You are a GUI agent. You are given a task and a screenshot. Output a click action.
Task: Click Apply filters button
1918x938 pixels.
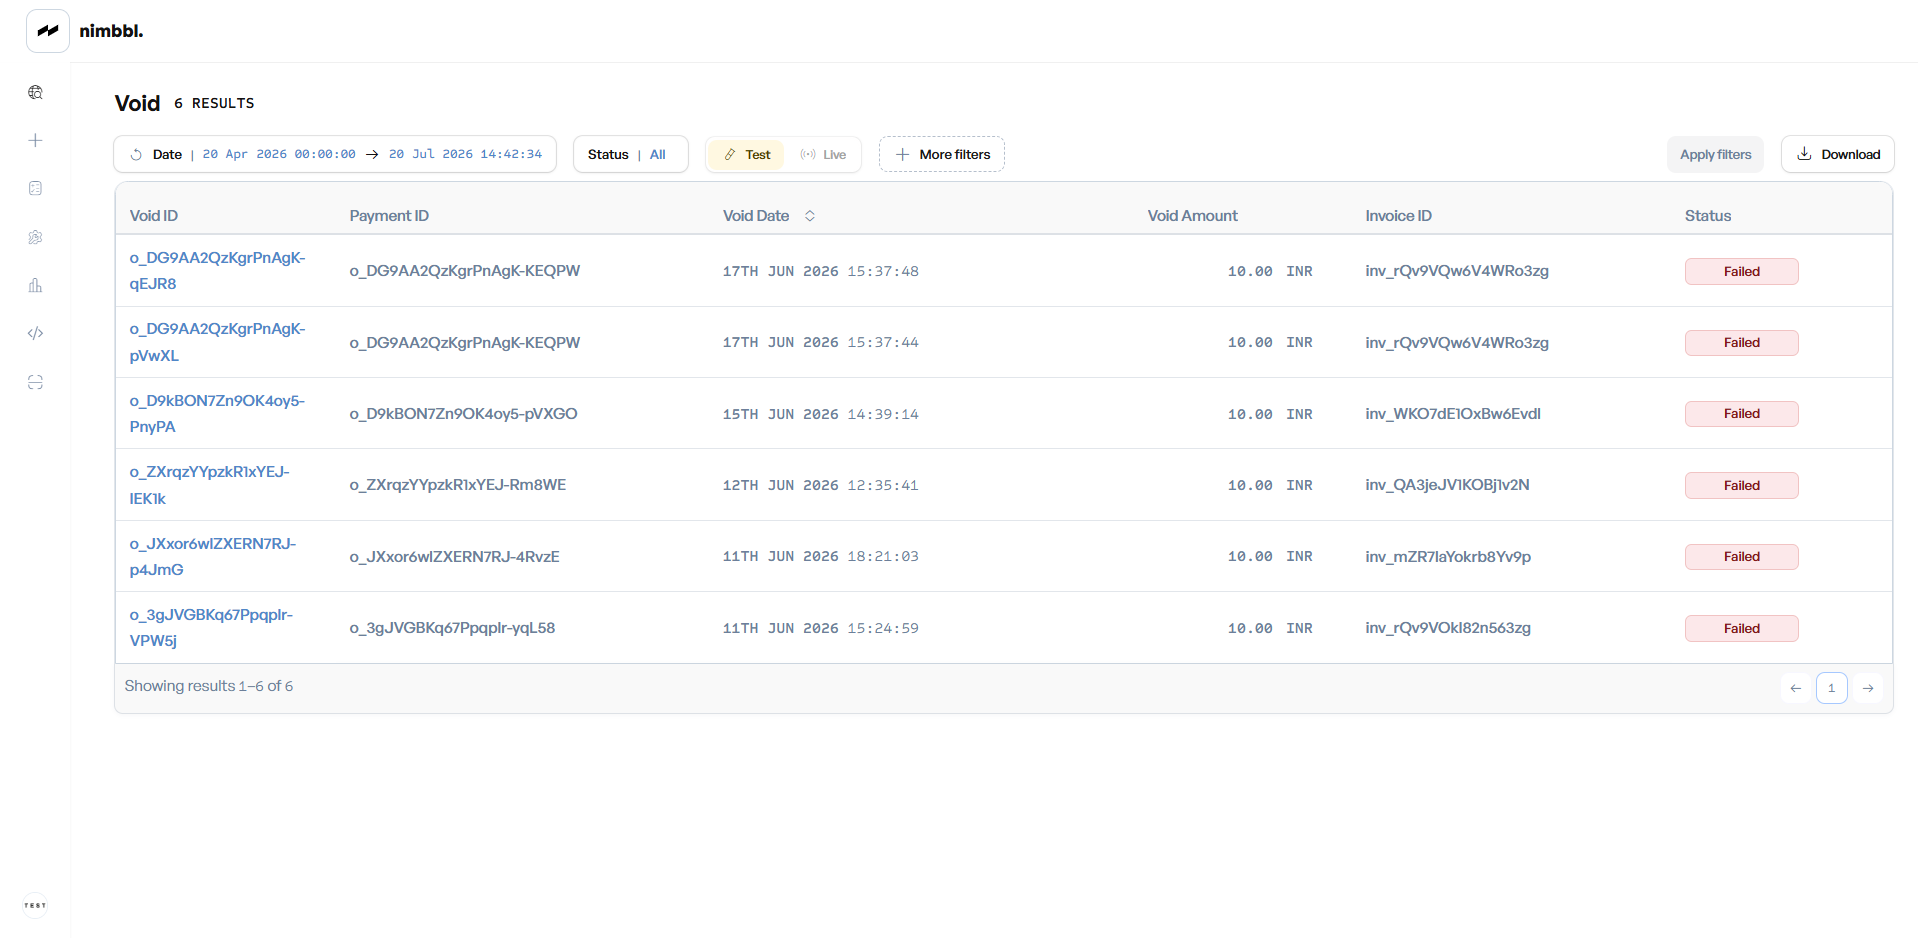coord(1715,155)
